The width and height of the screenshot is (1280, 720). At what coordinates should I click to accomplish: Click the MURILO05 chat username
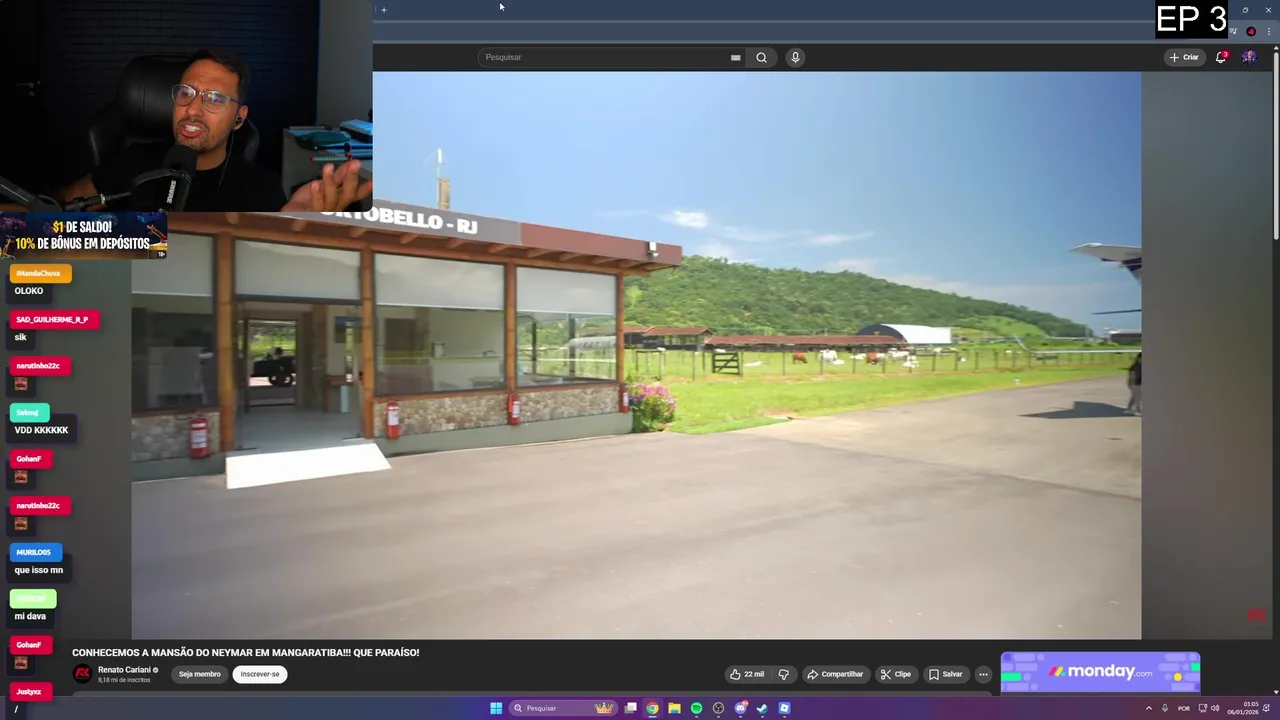[34, 552]
